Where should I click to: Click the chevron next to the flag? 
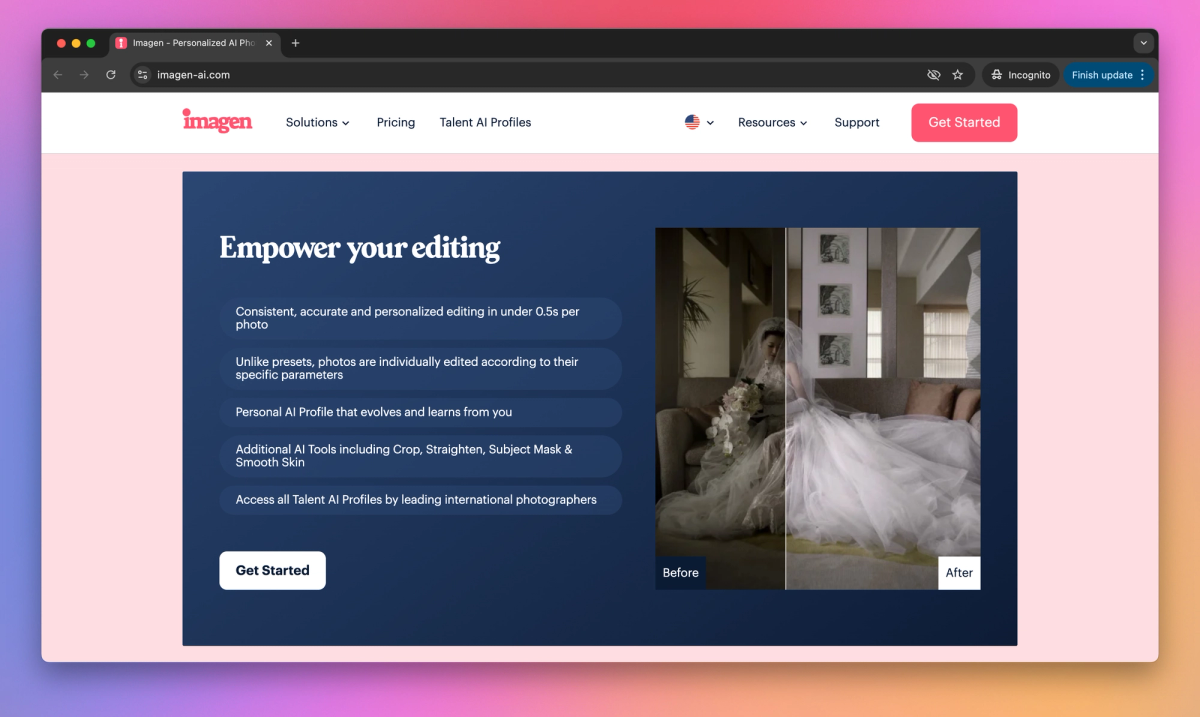pyautogui.click(x=710, y=123)
